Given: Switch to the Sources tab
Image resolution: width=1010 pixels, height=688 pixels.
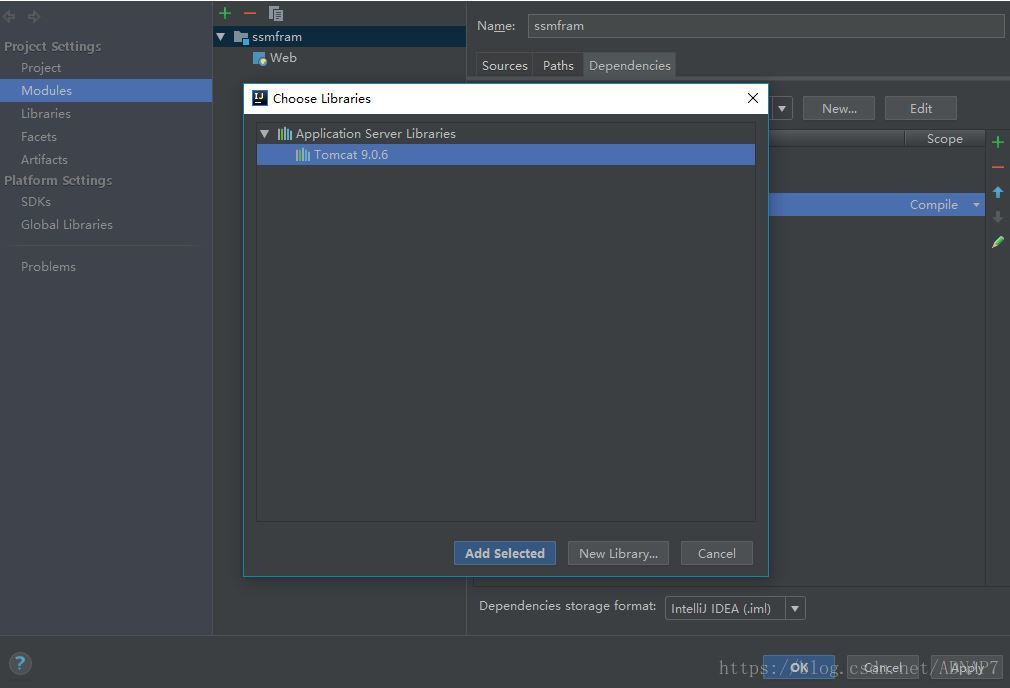Looking at the screenshot, I should 504,66.
